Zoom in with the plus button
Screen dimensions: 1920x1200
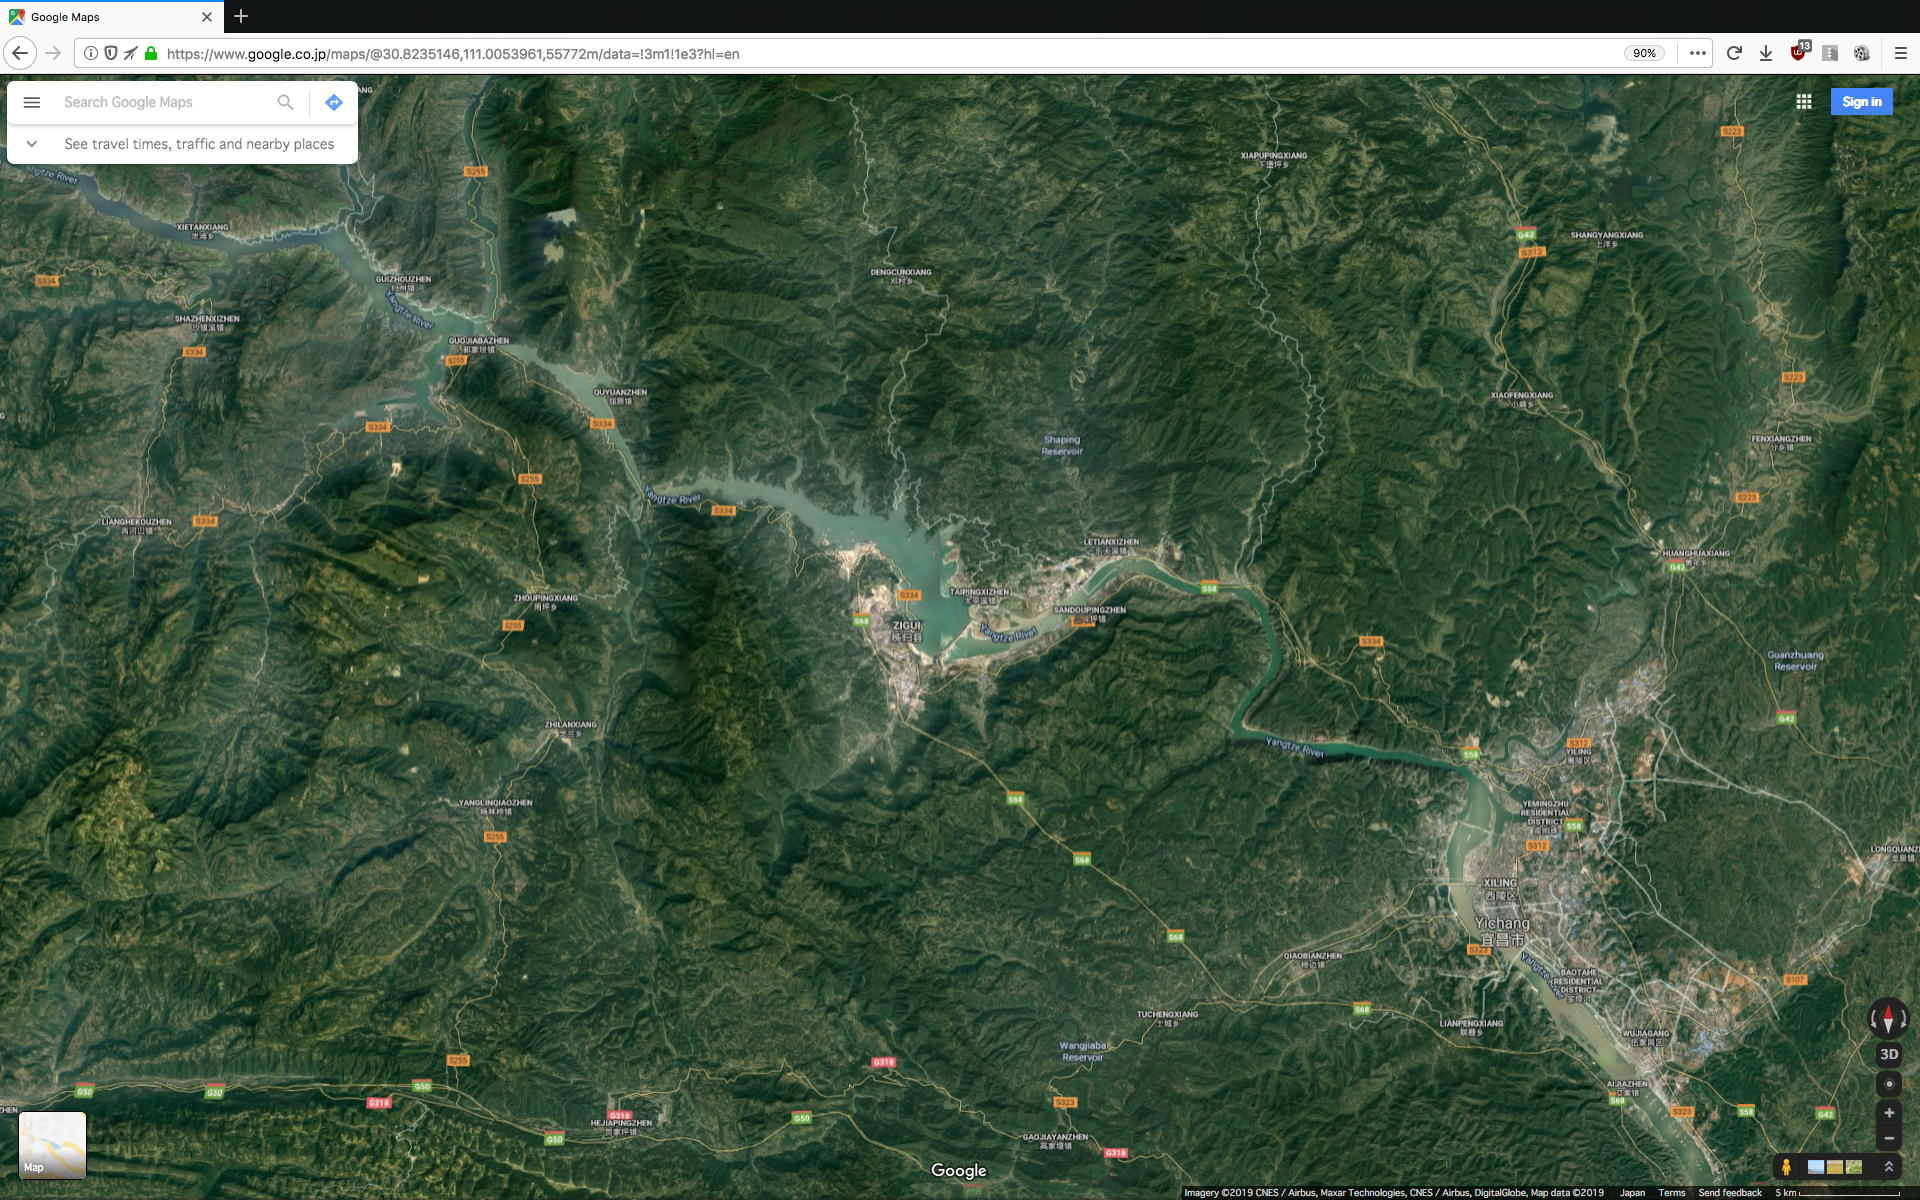click(x=1888, y=1113)
